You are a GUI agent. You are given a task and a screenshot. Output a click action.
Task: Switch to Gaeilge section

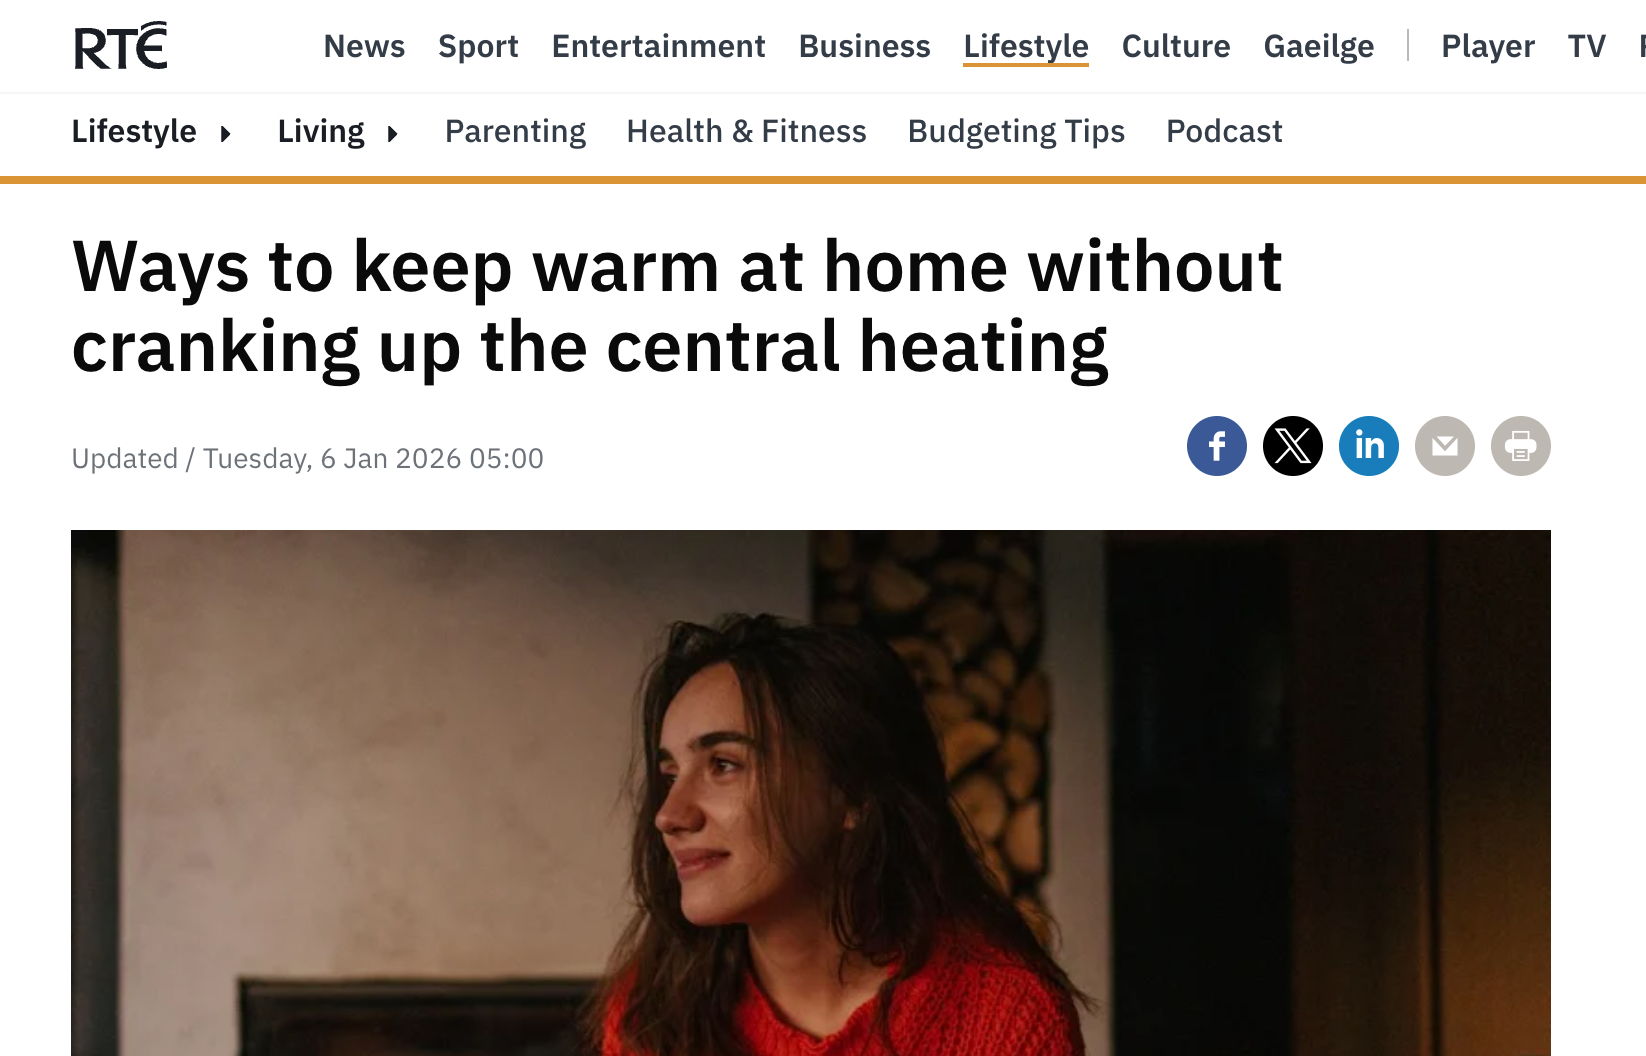click(1319, 46)
